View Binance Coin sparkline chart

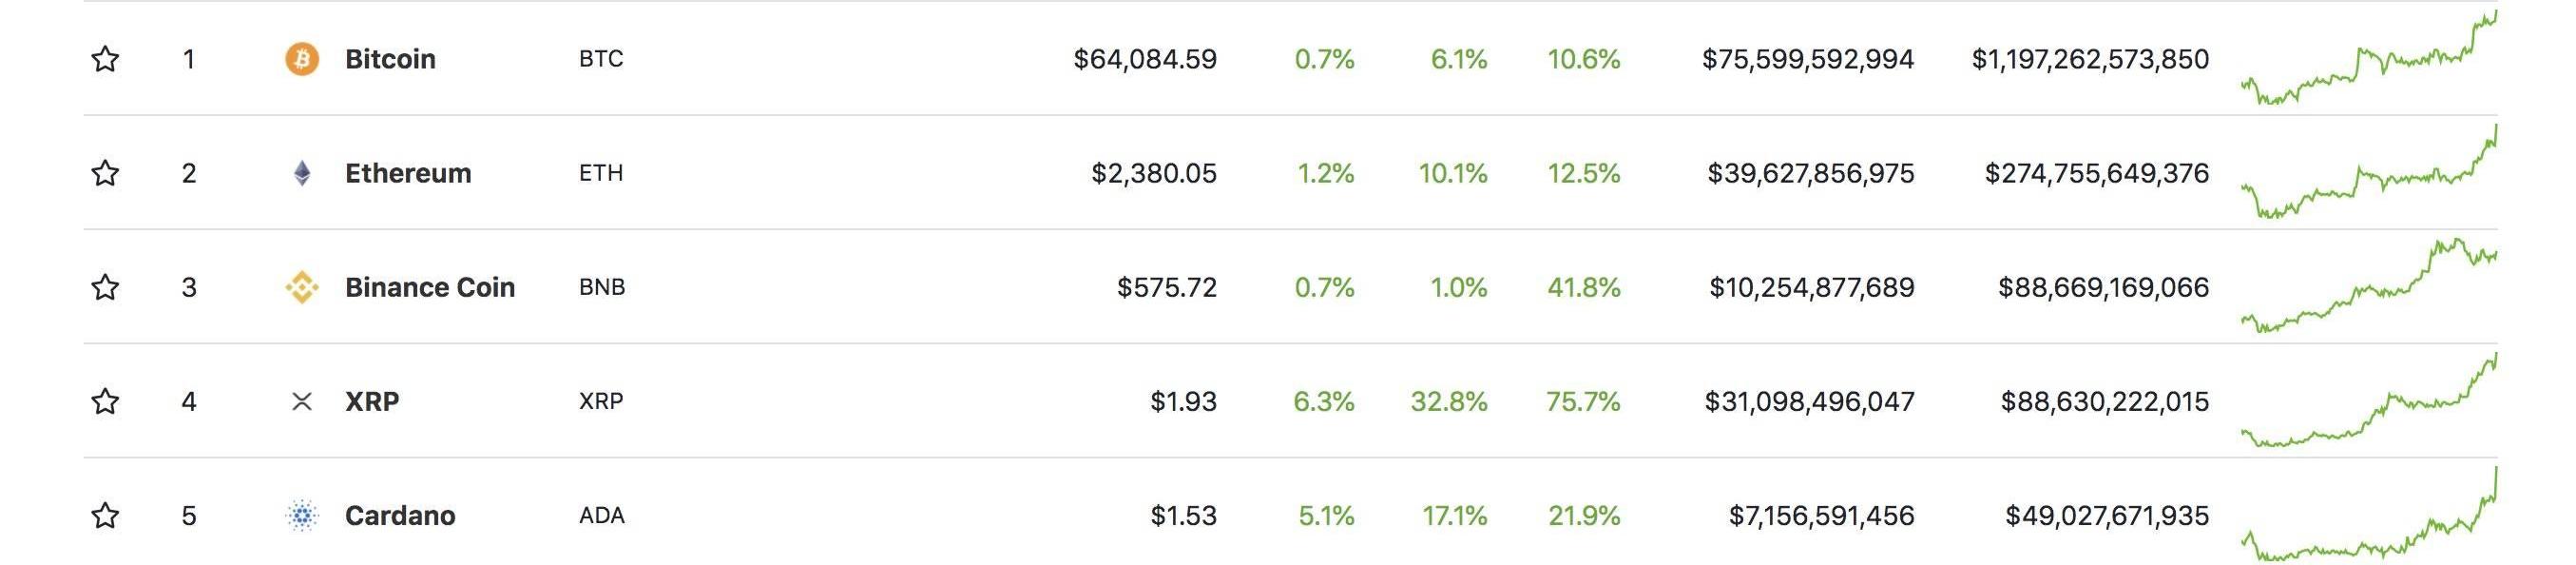click(2369, 285)
